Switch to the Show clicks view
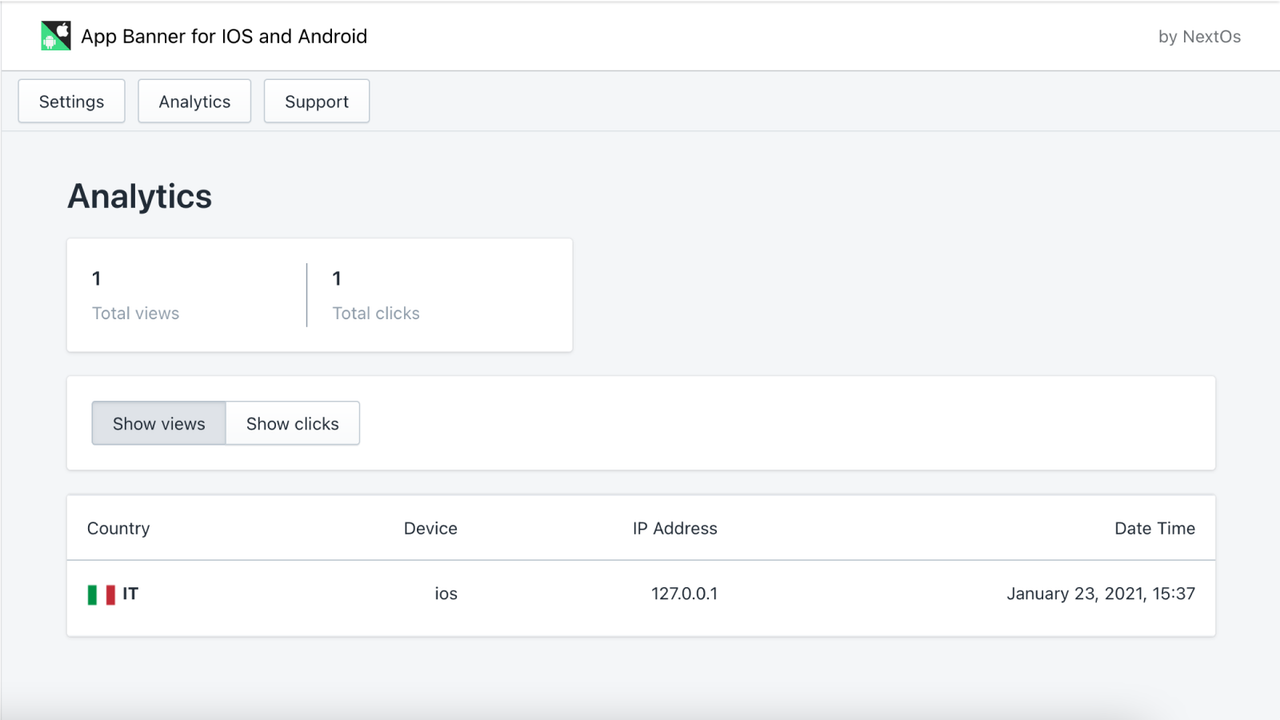Viewport: 1280px width, 720px height. point(292,423)
